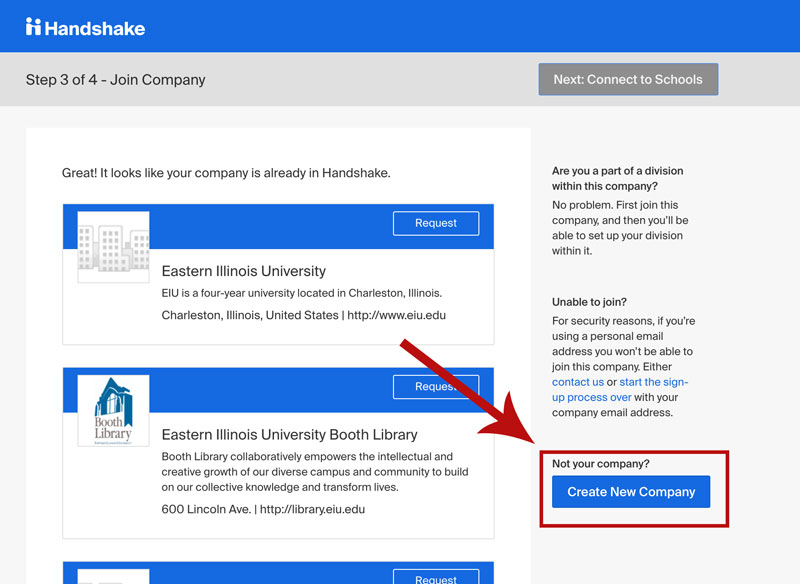Screen dimensions: 800x584
Task: Open the placeholder building logo thumbnail
Action: 113,247
